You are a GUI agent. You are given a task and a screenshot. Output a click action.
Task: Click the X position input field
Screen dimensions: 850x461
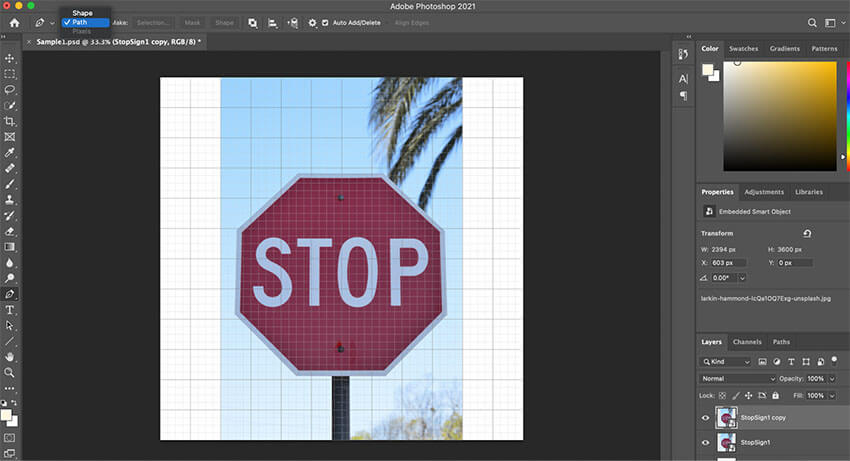click(x=729, y=262)
